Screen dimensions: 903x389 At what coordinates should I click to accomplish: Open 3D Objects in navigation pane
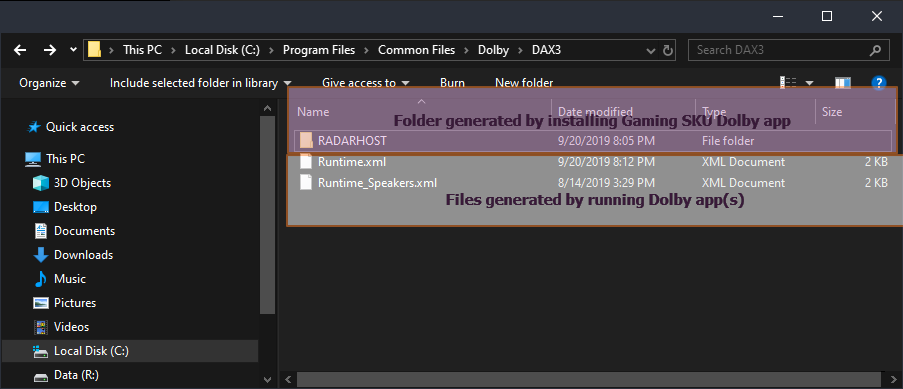[82, 183]
